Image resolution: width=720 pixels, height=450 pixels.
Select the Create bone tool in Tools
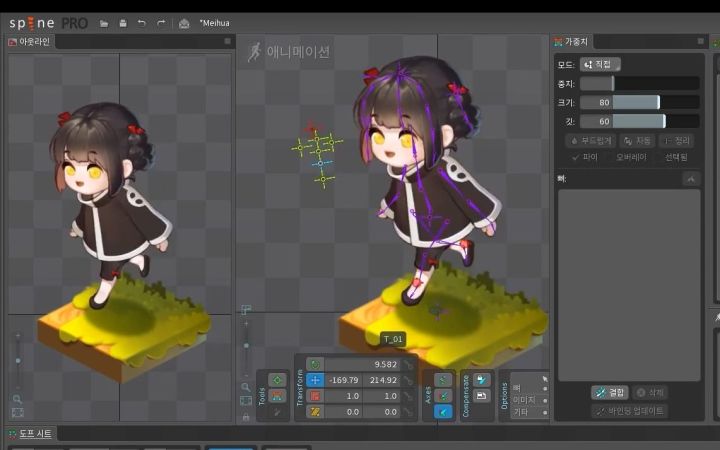pos(277,412)
